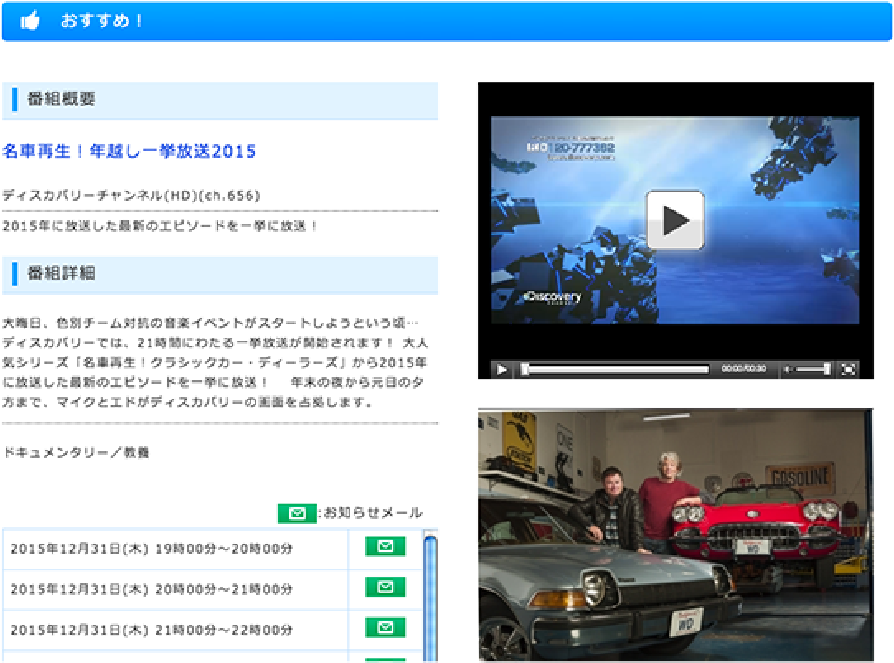Click the 番組概要 section header

220,100
